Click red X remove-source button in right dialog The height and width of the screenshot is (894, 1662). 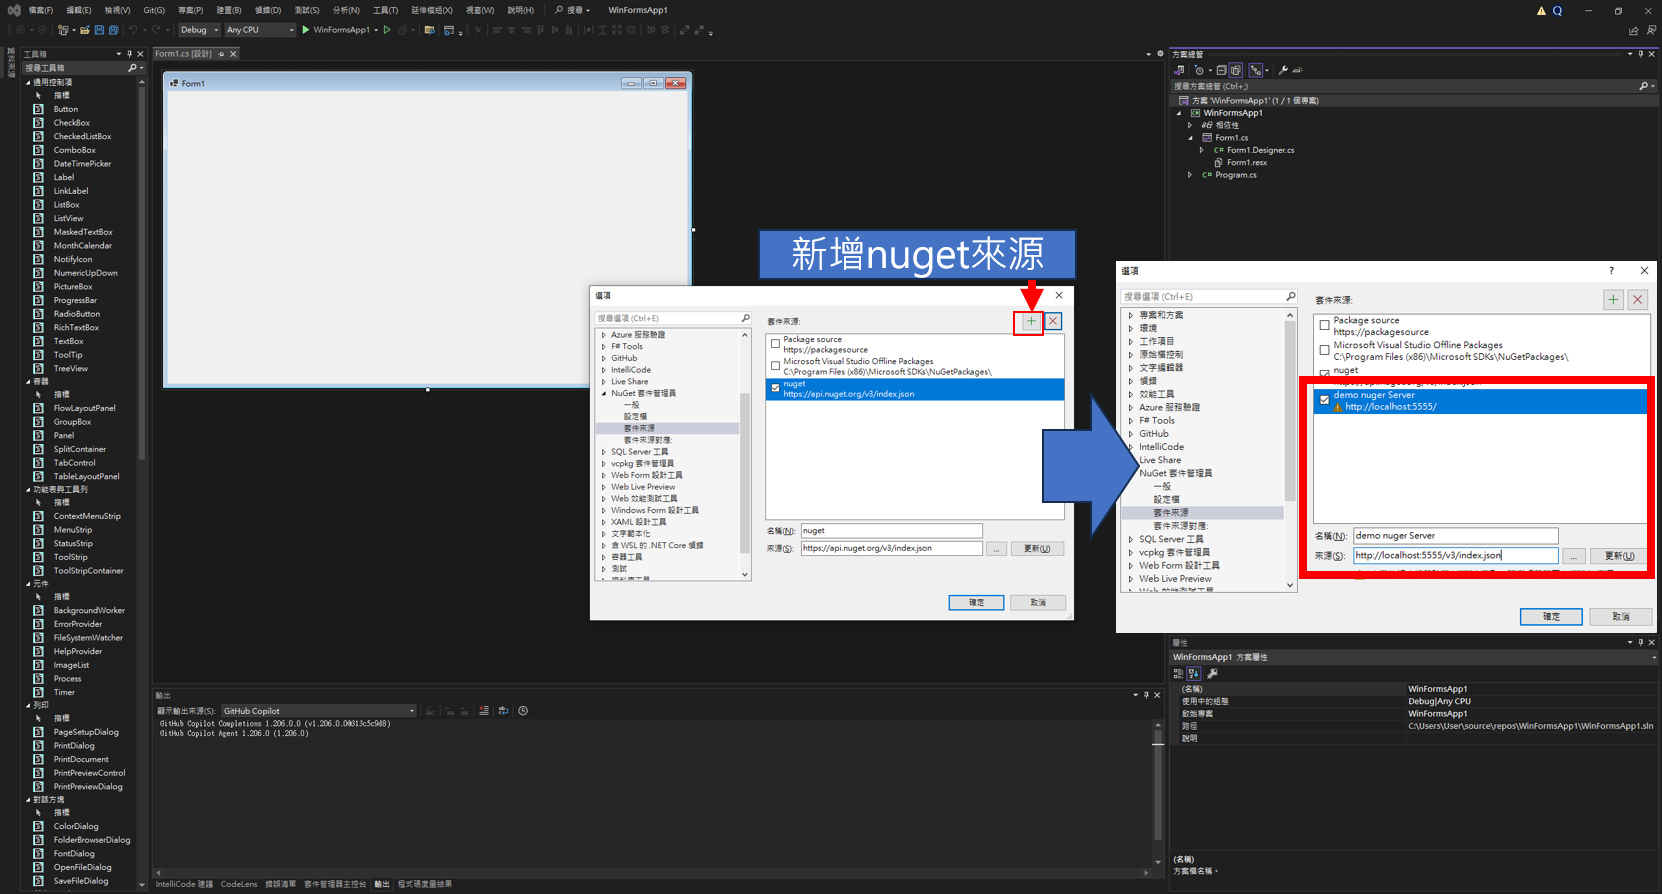tap(1637, 299)
